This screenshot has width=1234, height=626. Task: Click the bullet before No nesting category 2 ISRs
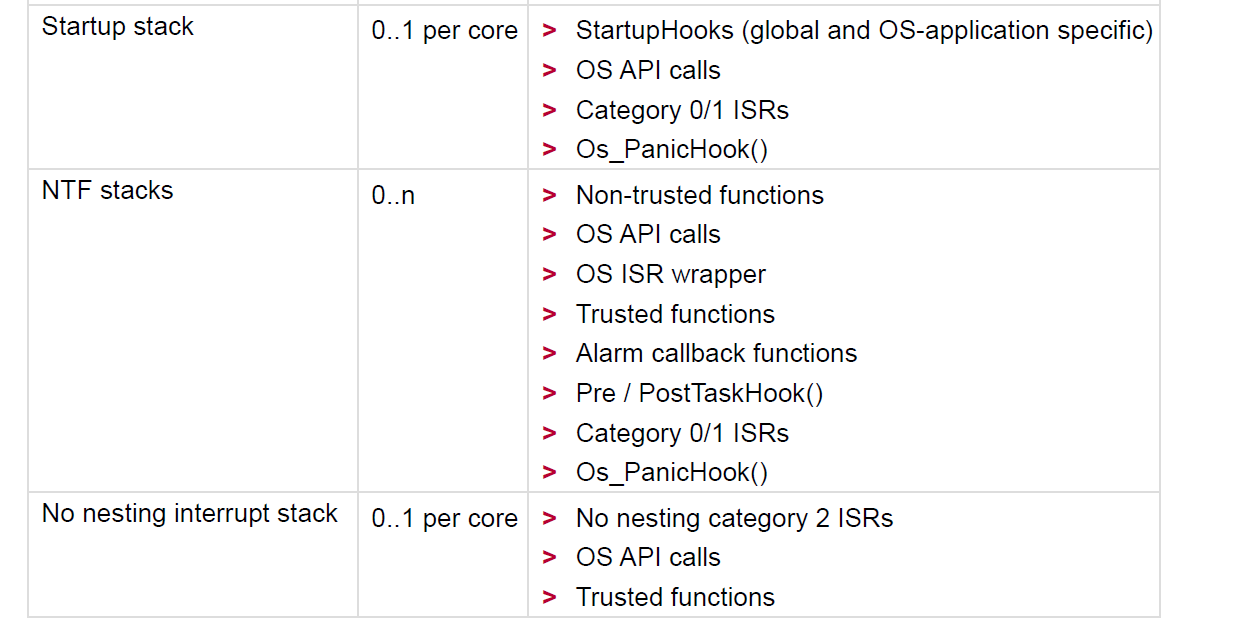pyautogui.click(x=549, y=519)
